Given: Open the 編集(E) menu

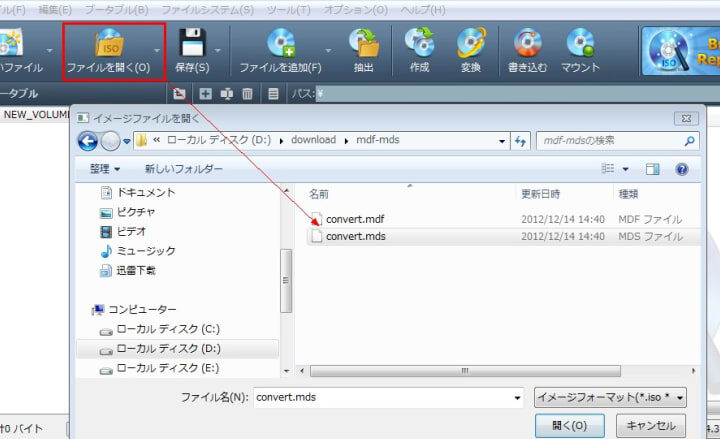Looking at the screenshot, I should point(55,10).
